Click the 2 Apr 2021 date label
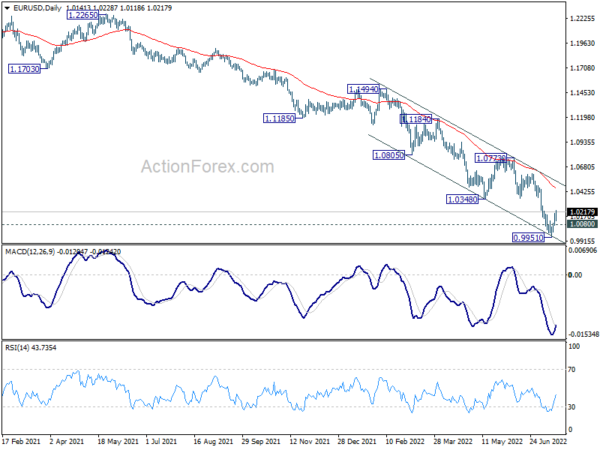Image resolution: width=600 pixels, height=450 pixels. click(x=67, y=442)
